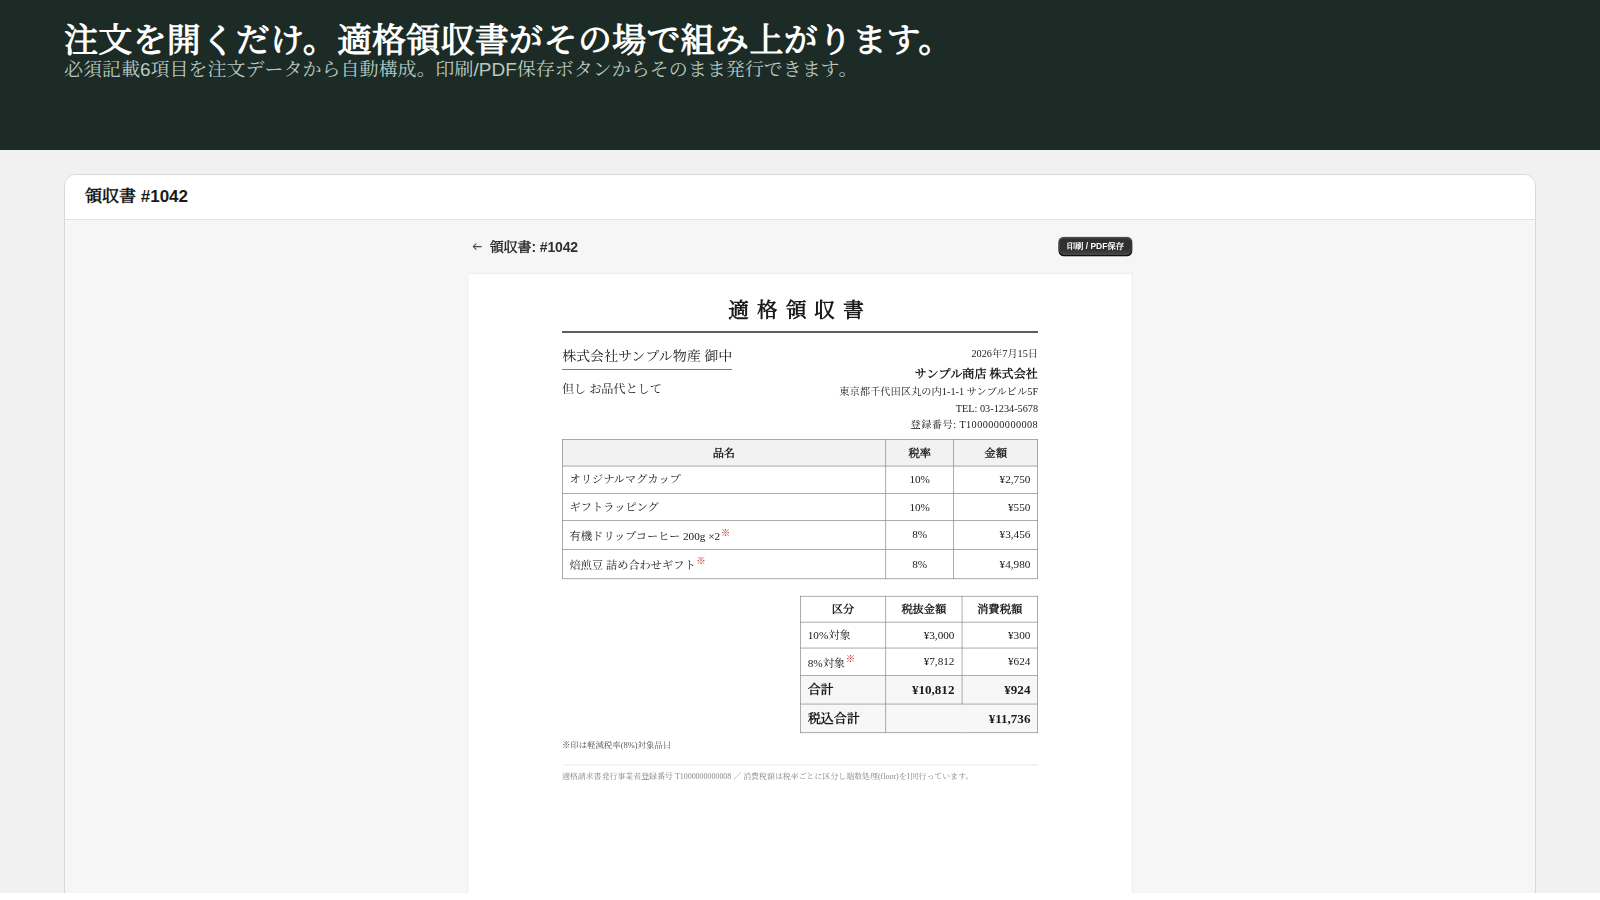Select the 適格領収書 title text
The image size is (1600, 900).
pos(796,310)
